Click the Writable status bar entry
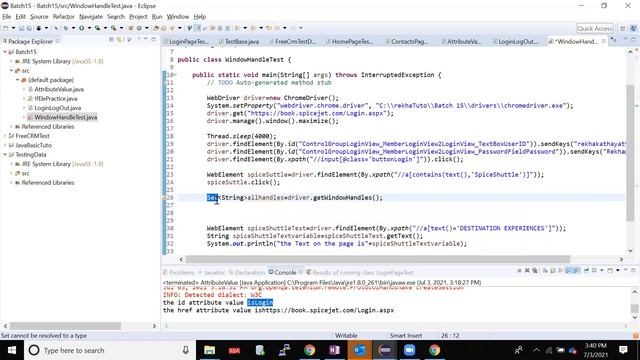Viewport: 640px width, 360px height. (346, 336)
